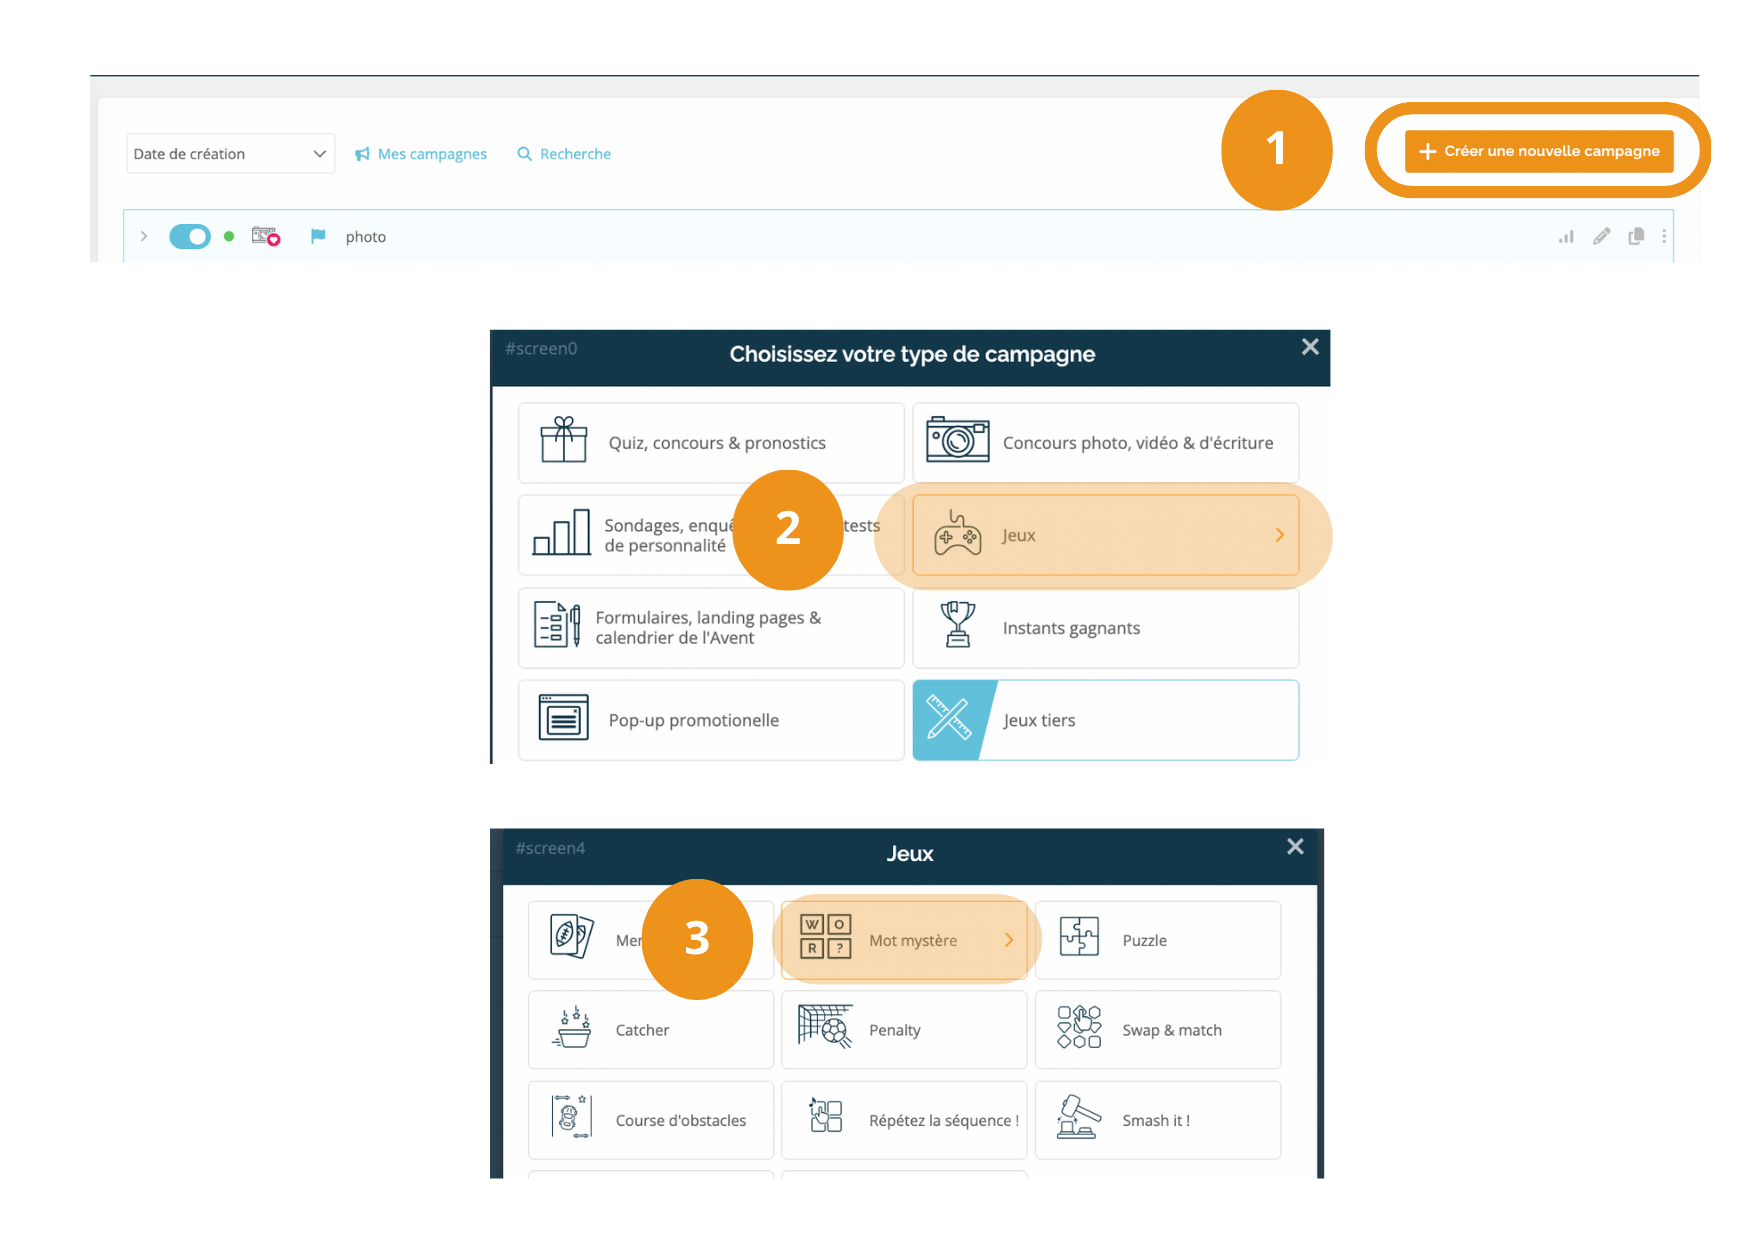The image size is (1748, 1240).
Task: Close the Jeux games dialog
Action: point(1295,846)
